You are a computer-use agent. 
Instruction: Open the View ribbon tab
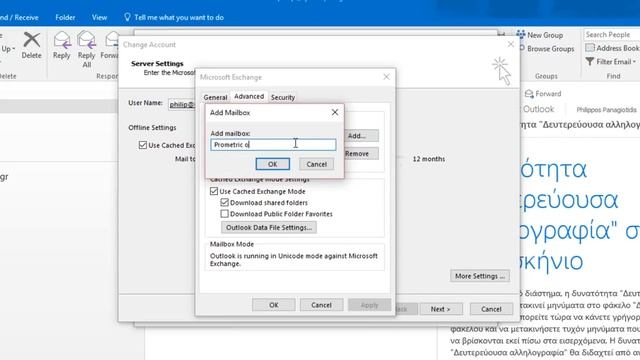point(99,18)
